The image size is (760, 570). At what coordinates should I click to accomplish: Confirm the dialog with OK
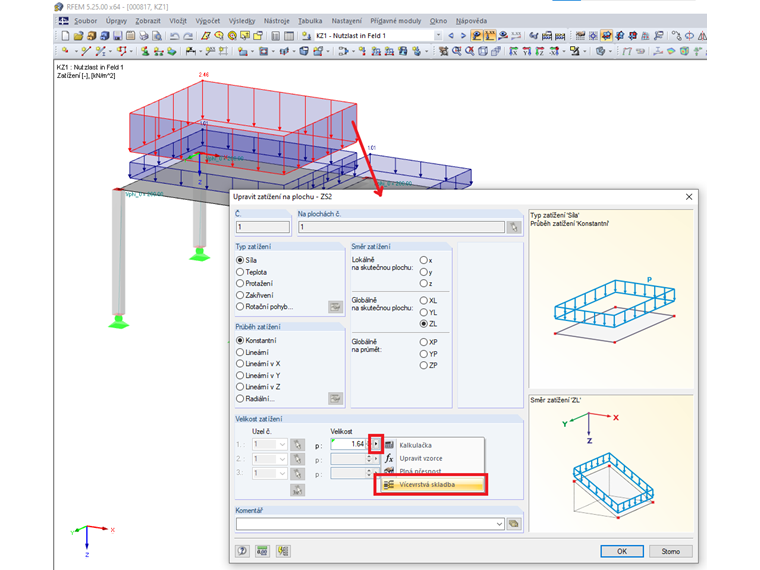point(622,551)
